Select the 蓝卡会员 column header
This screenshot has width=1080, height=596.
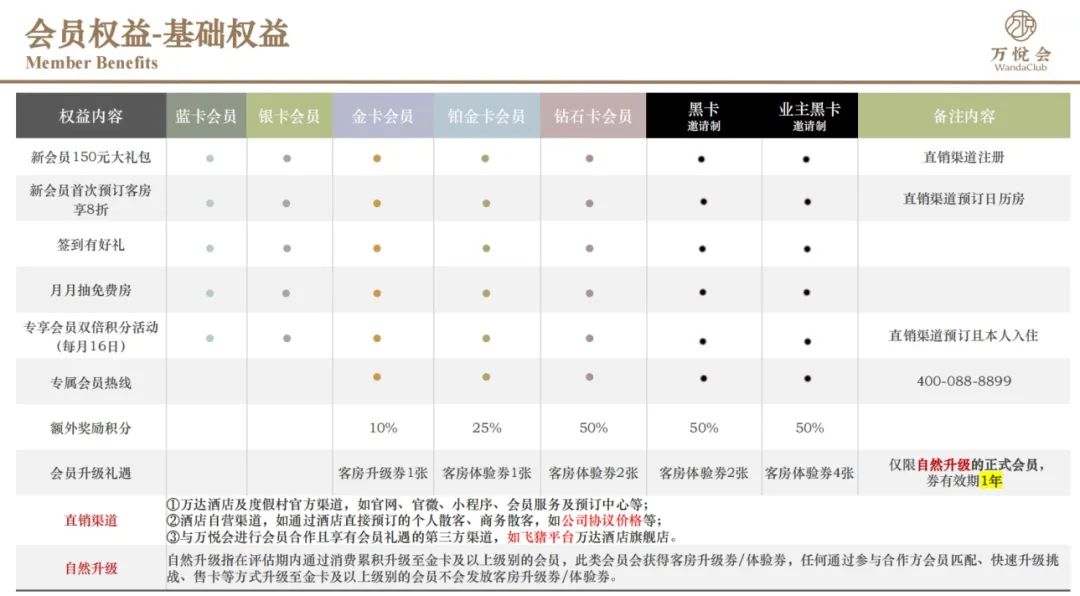click(206, 116)
